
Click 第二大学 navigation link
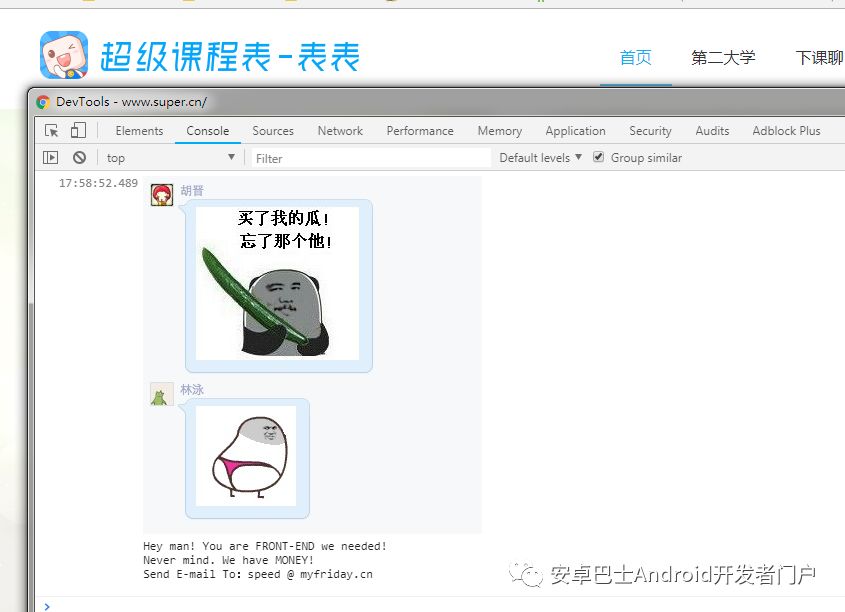click(723, 58)
